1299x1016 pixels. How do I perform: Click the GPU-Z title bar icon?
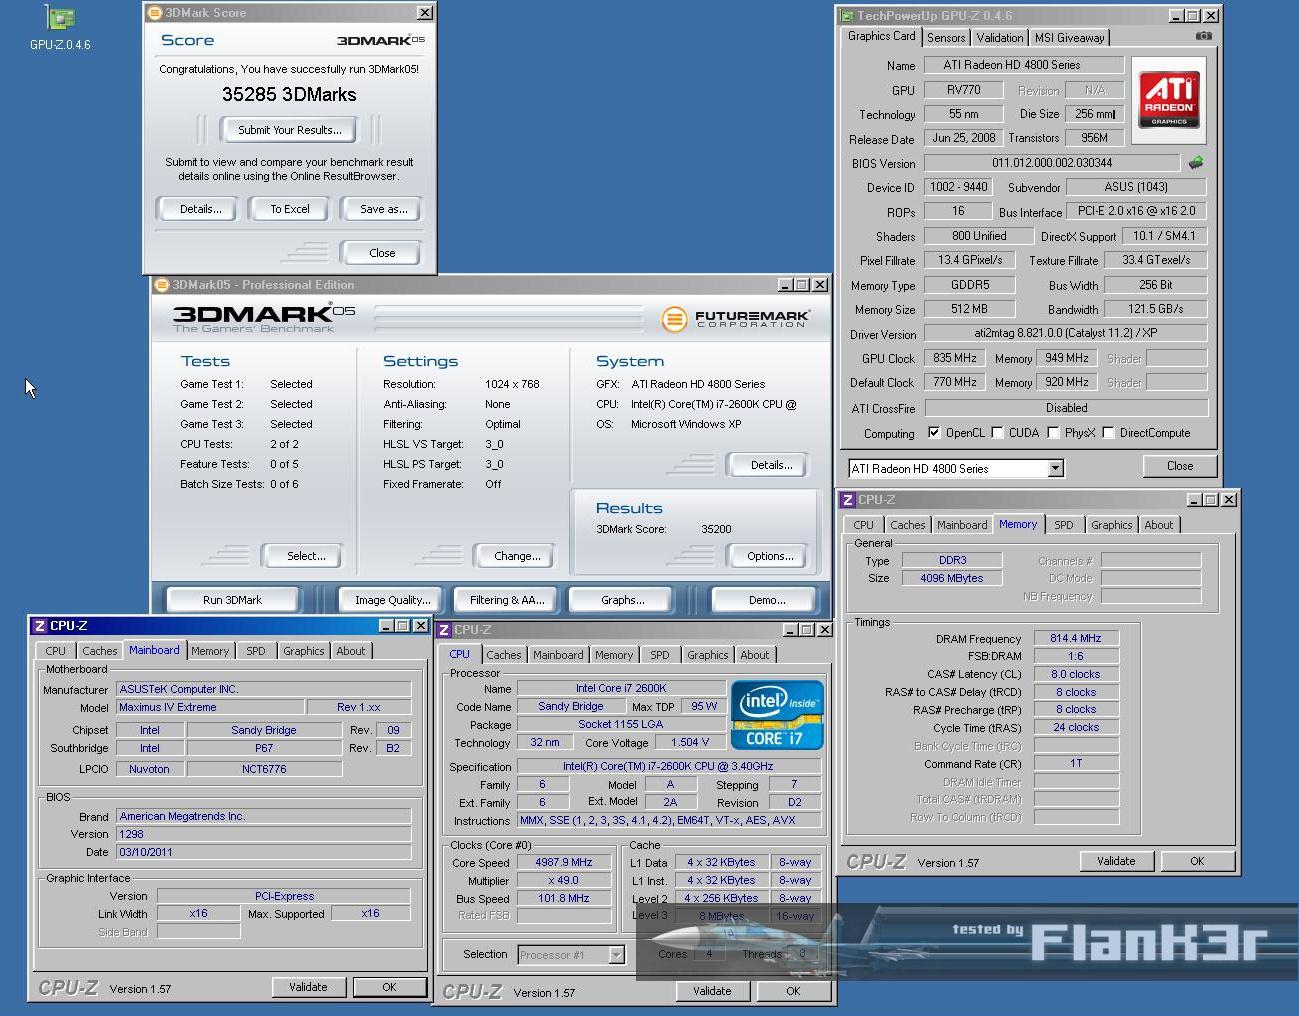(847, 16)
